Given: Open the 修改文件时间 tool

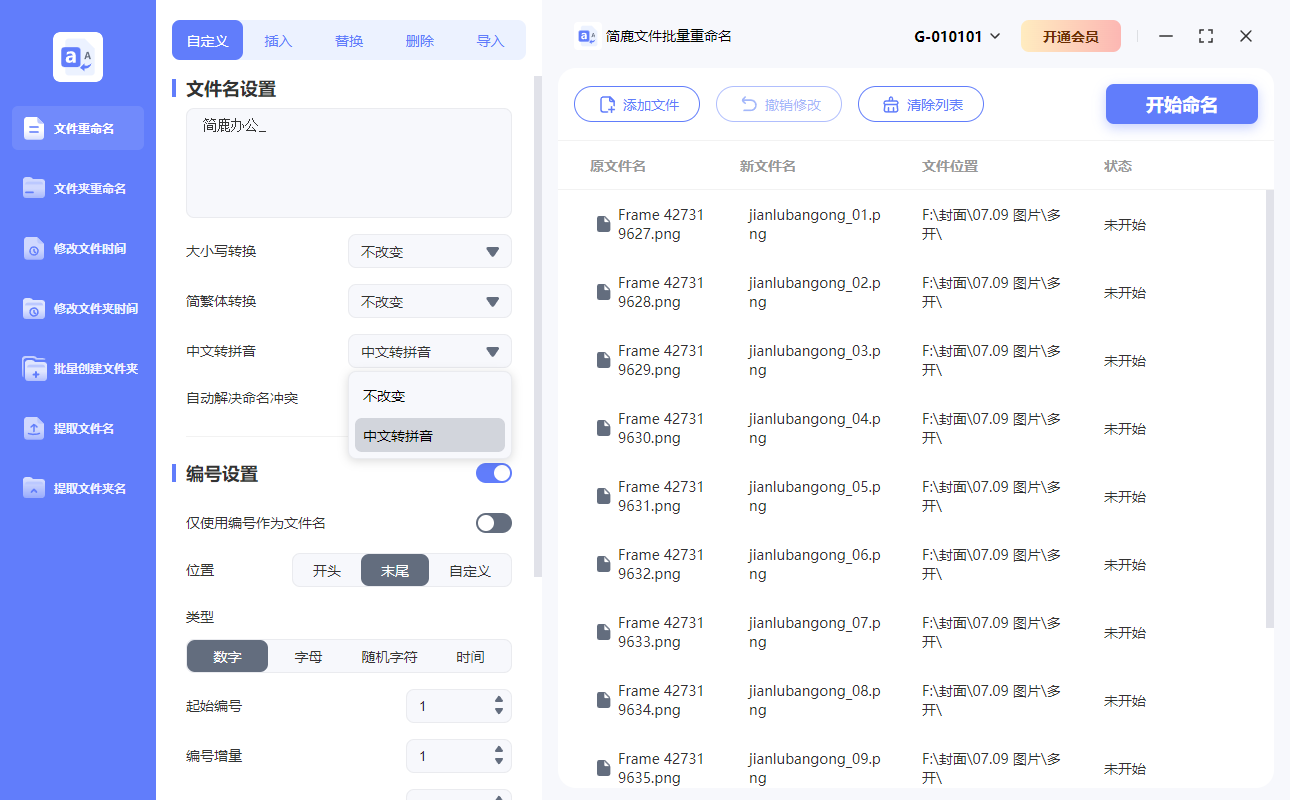Looking at the screenshot, I should [77, 248].
